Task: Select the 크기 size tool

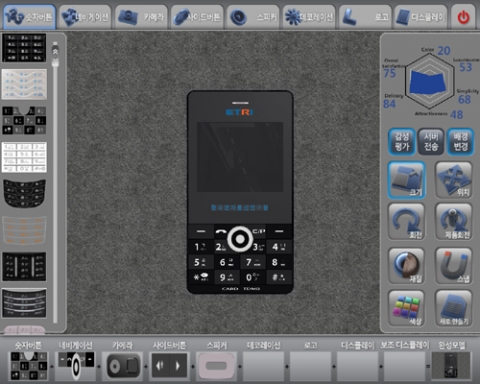Action: 406,180
